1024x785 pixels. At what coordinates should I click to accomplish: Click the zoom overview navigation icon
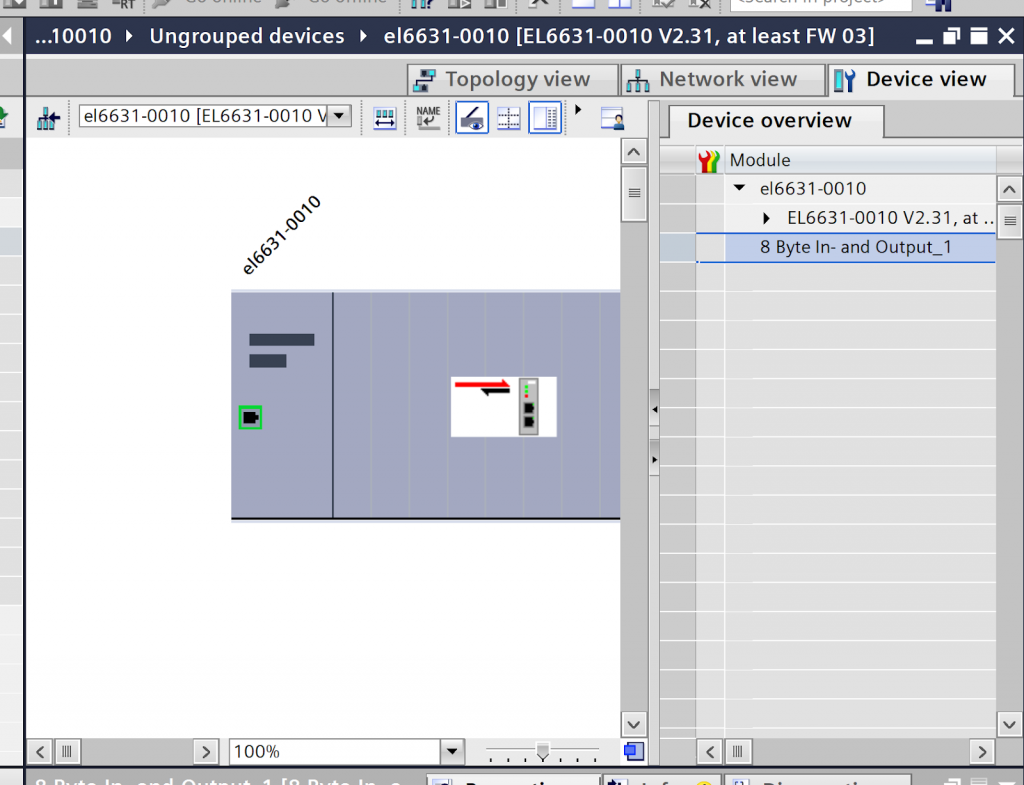tap(633, 751)
